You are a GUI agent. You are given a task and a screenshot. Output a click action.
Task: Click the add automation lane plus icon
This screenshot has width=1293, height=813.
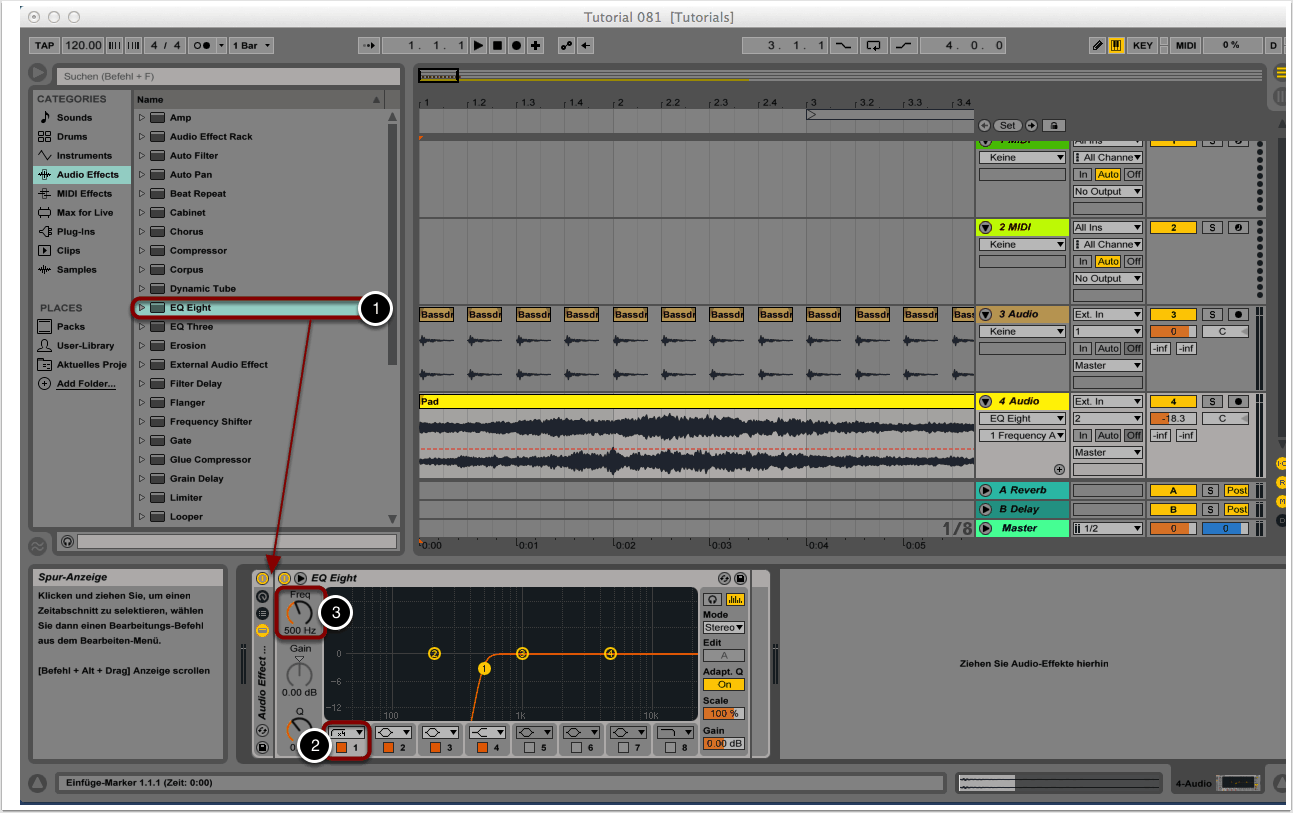pyautogui.click(x=1059, y=469)
